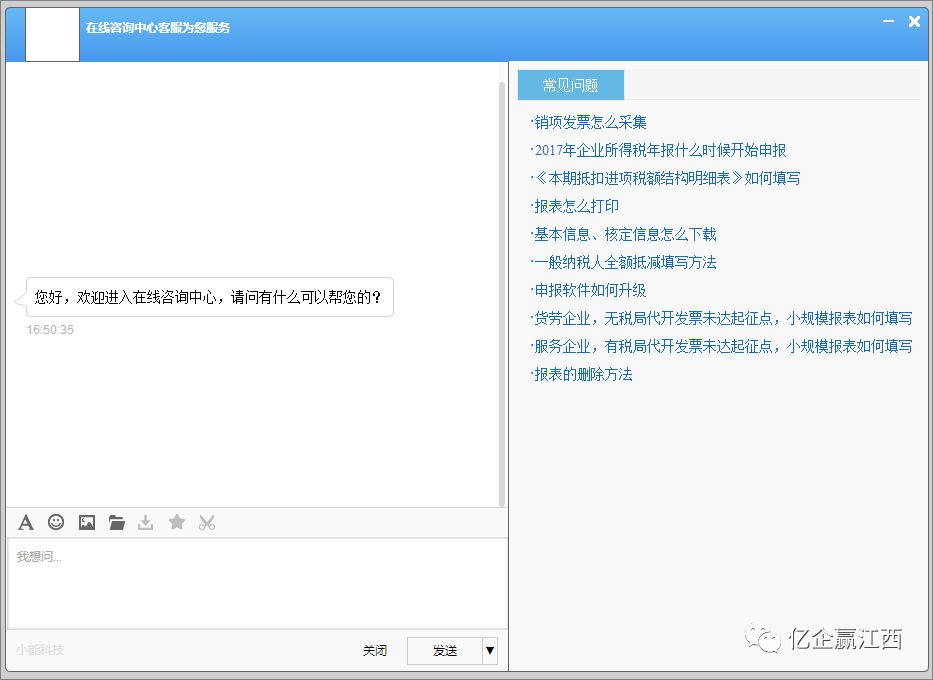
Task: Click the 关闭 close button
Action: tap(375, 650)
